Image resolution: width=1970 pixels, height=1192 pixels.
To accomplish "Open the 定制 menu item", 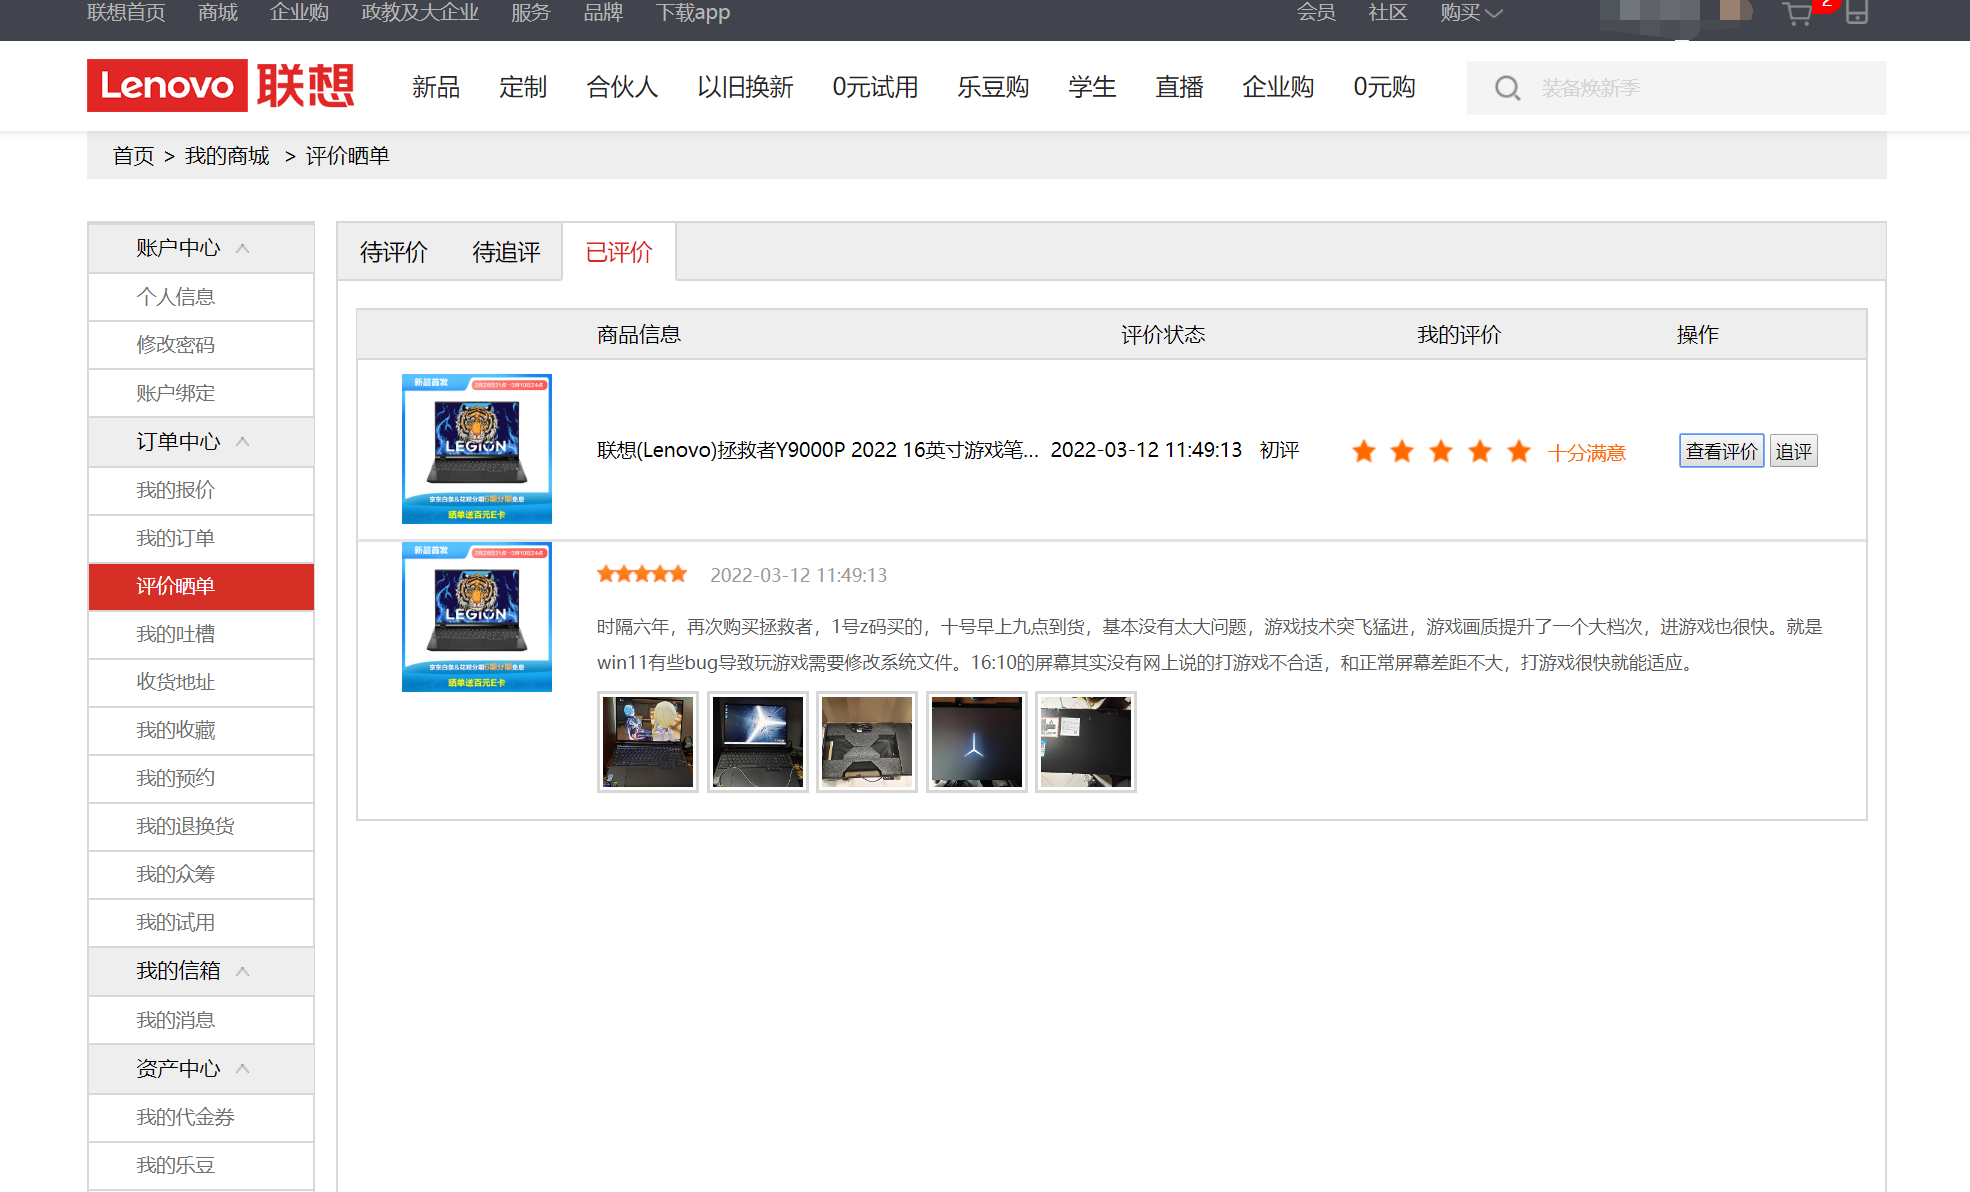I will [523, 87].
